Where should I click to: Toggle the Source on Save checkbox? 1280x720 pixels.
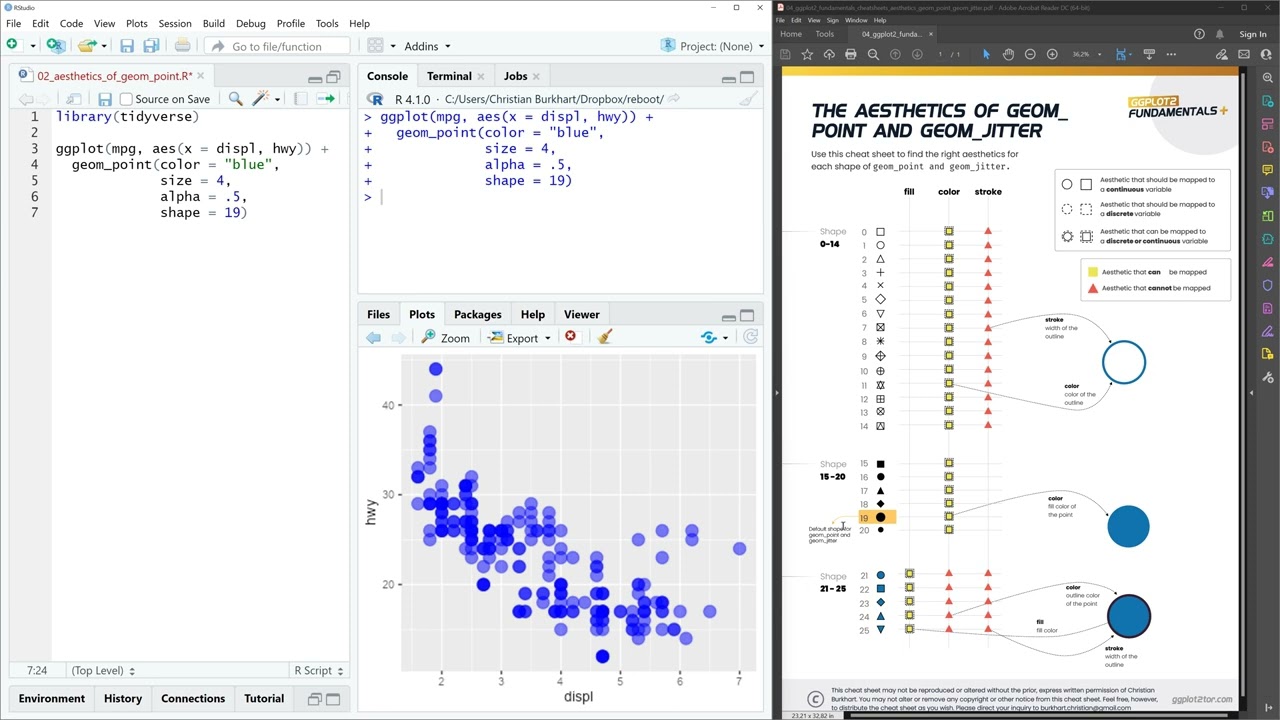(x=126, y=99)
